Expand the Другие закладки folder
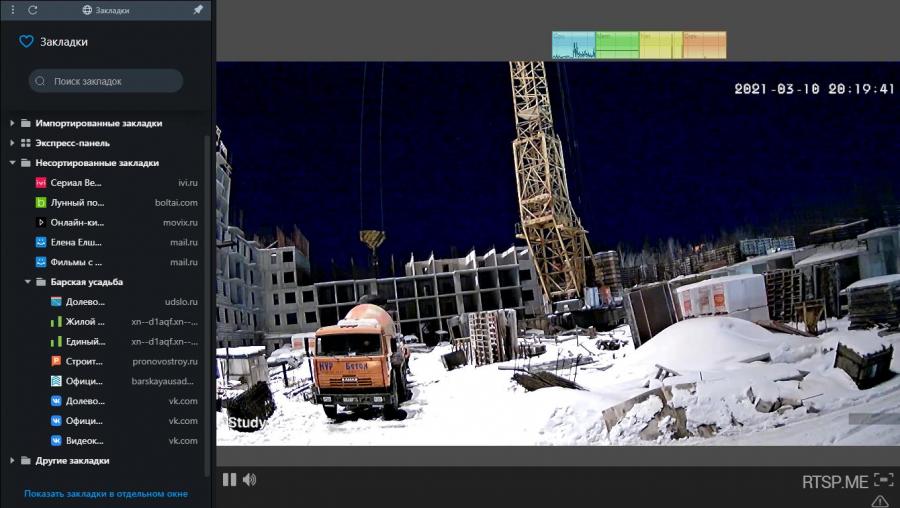Screen dimensions: 900x508 tap(13, 461)
